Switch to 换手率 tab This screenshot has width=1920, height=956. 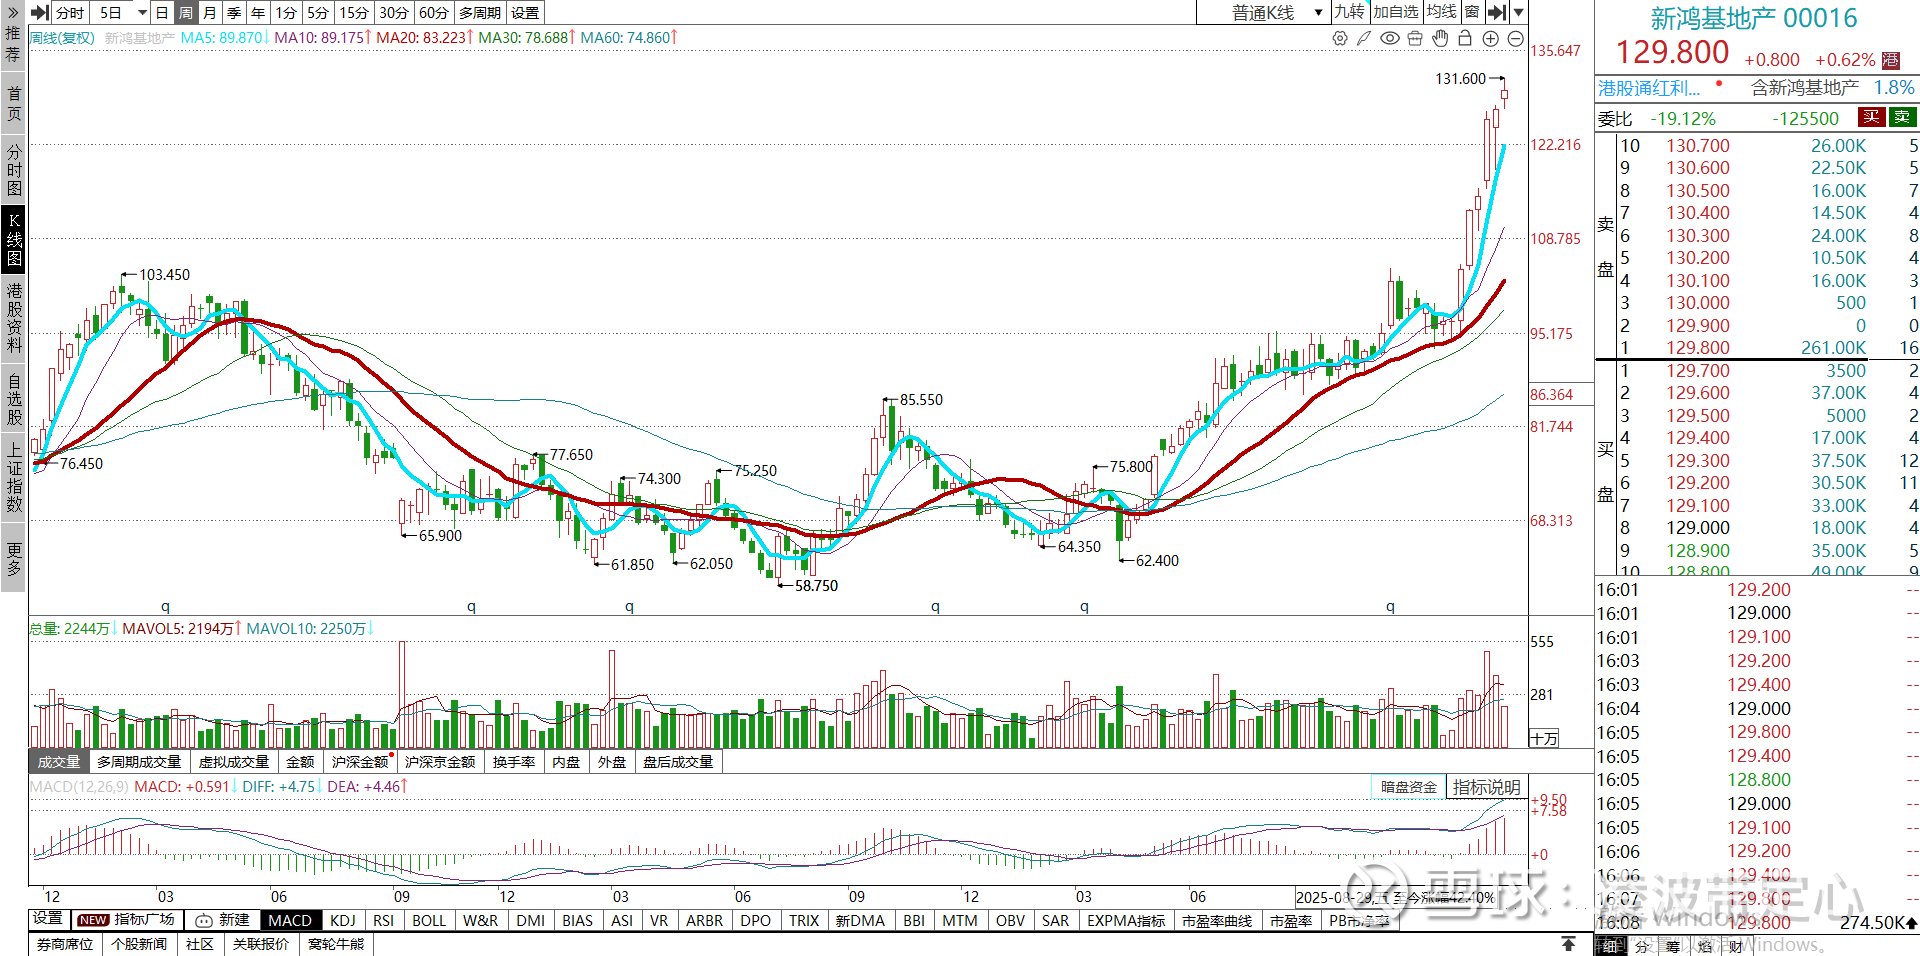(x=514, y=762)
